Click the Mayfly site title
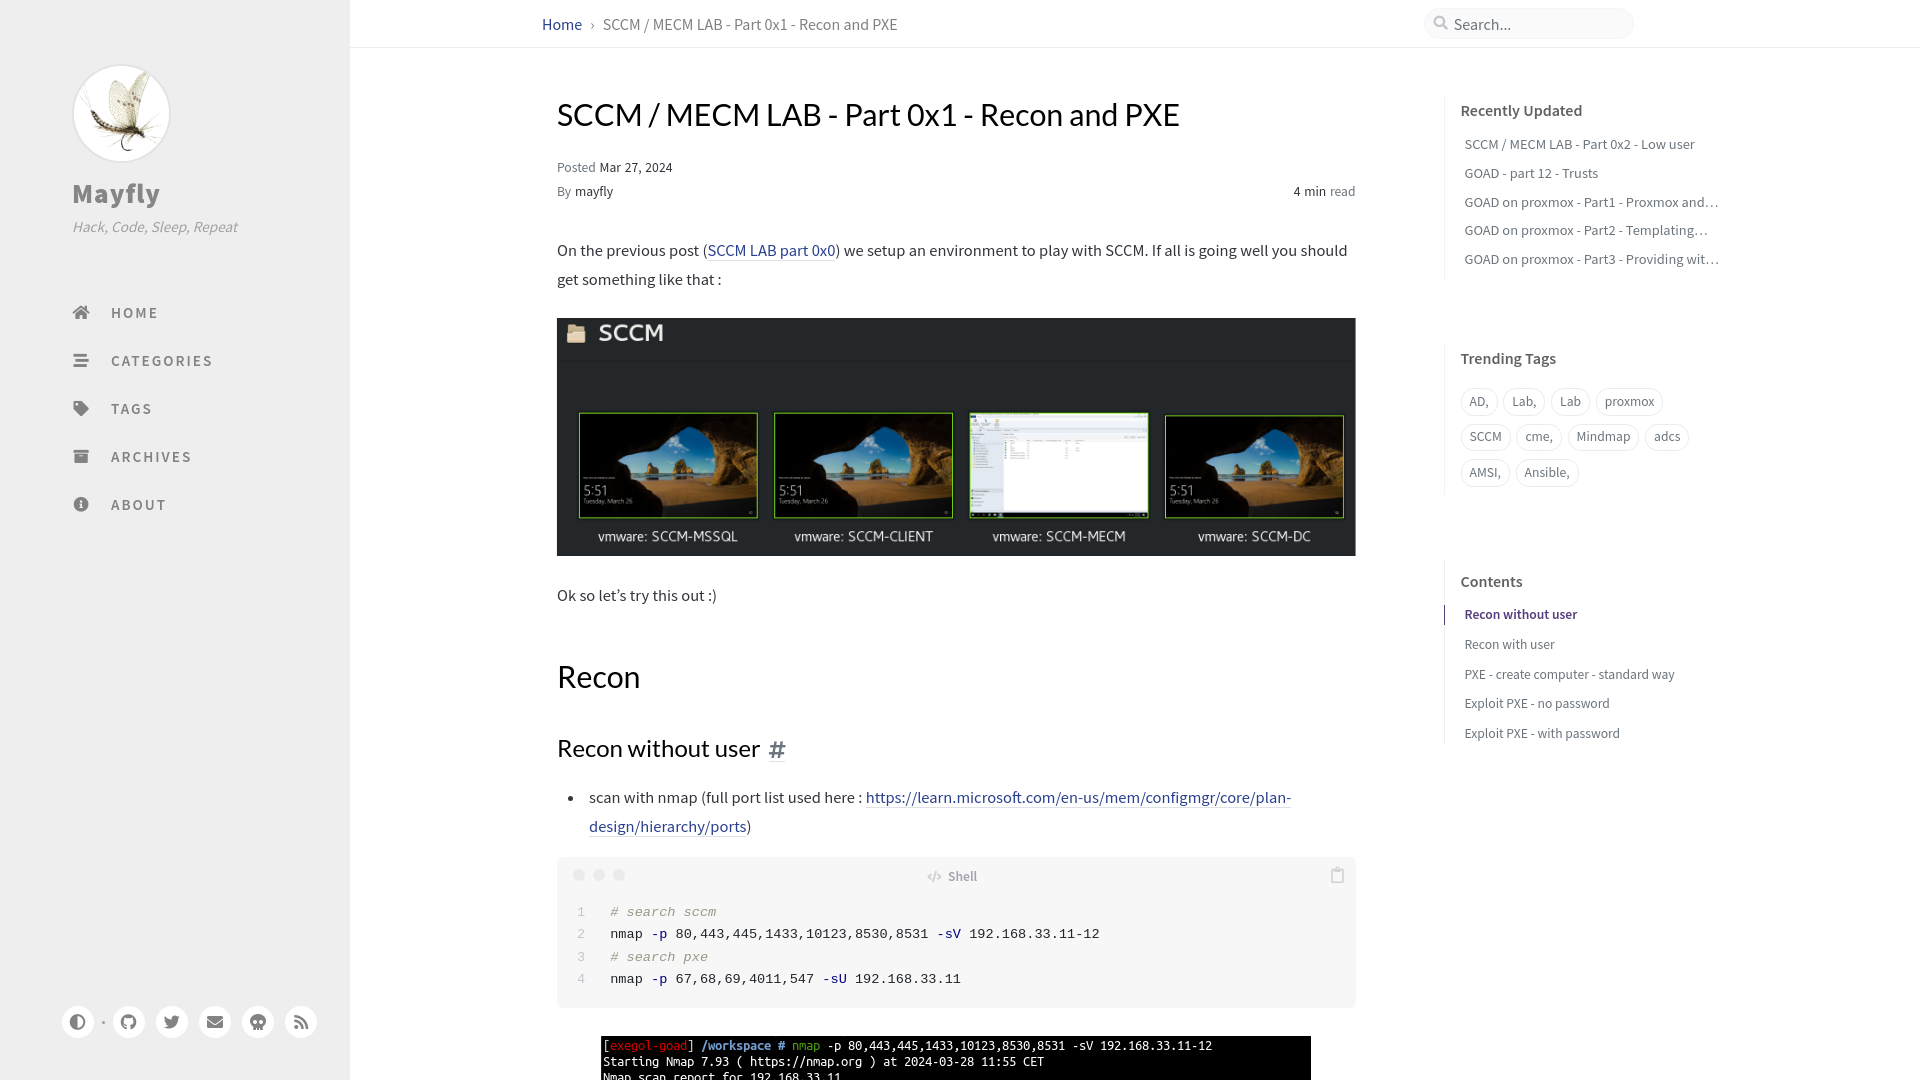 [116, 194]
